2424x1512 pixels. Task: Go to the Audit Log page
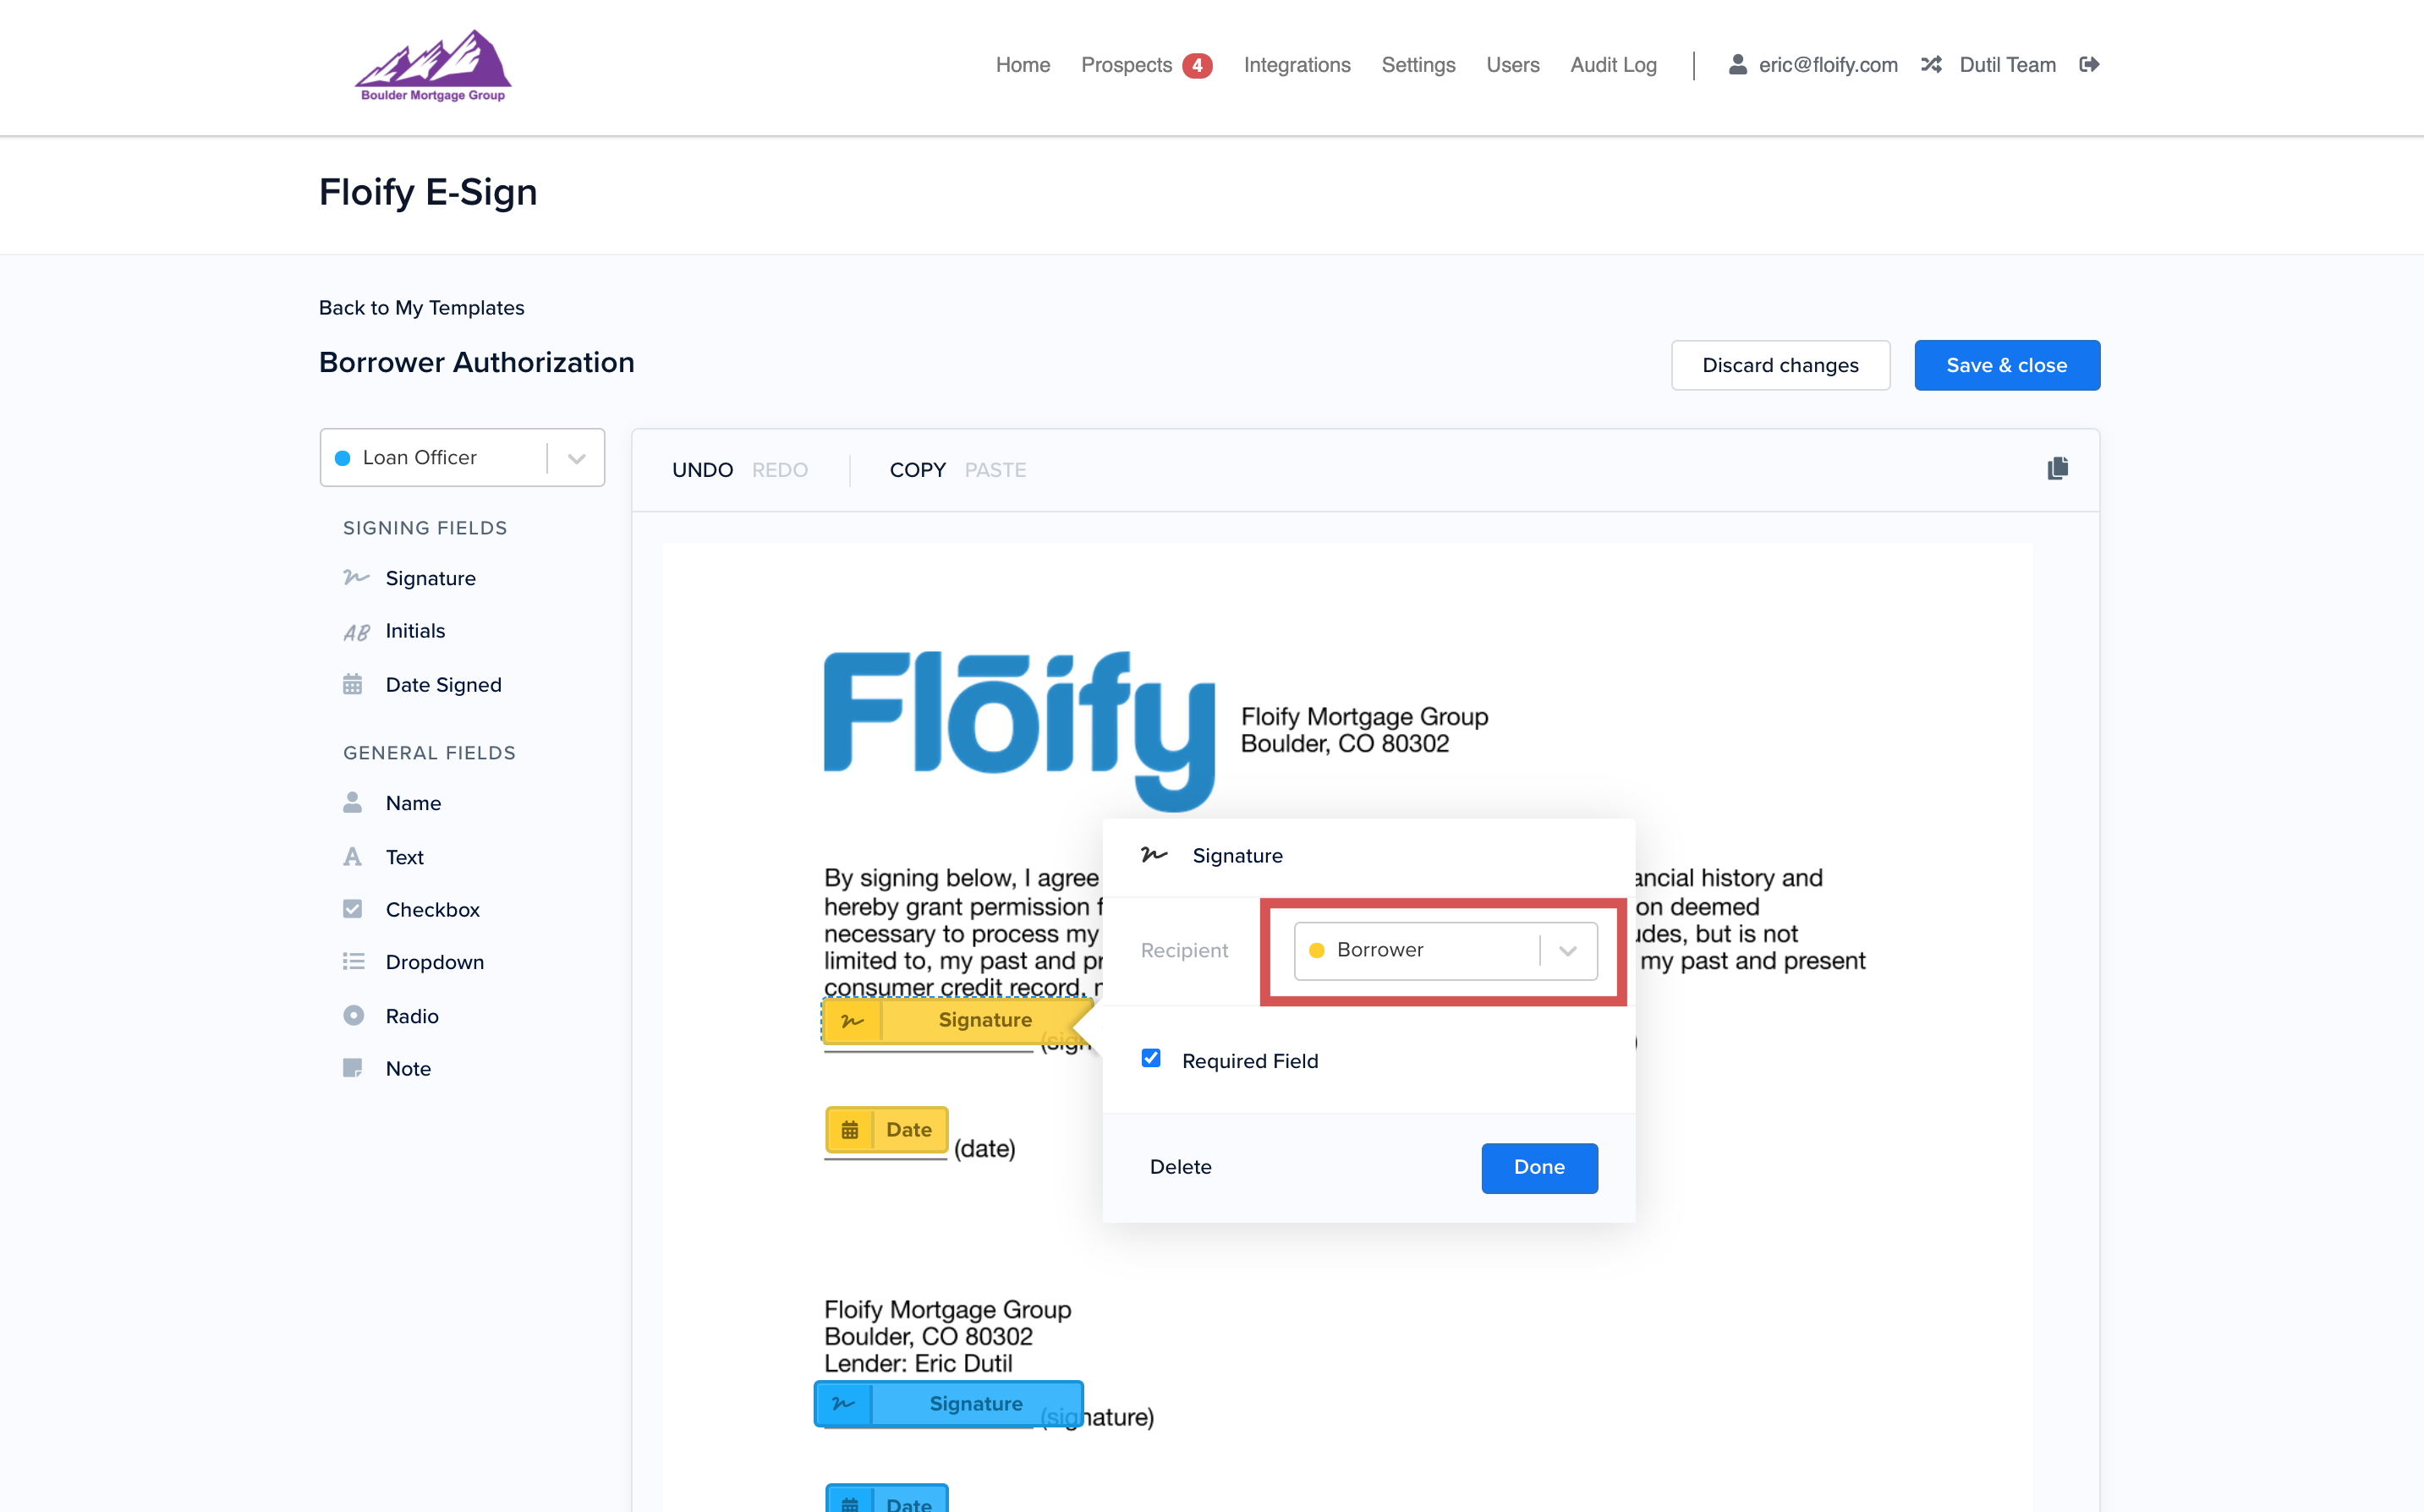click(1613, 65)
